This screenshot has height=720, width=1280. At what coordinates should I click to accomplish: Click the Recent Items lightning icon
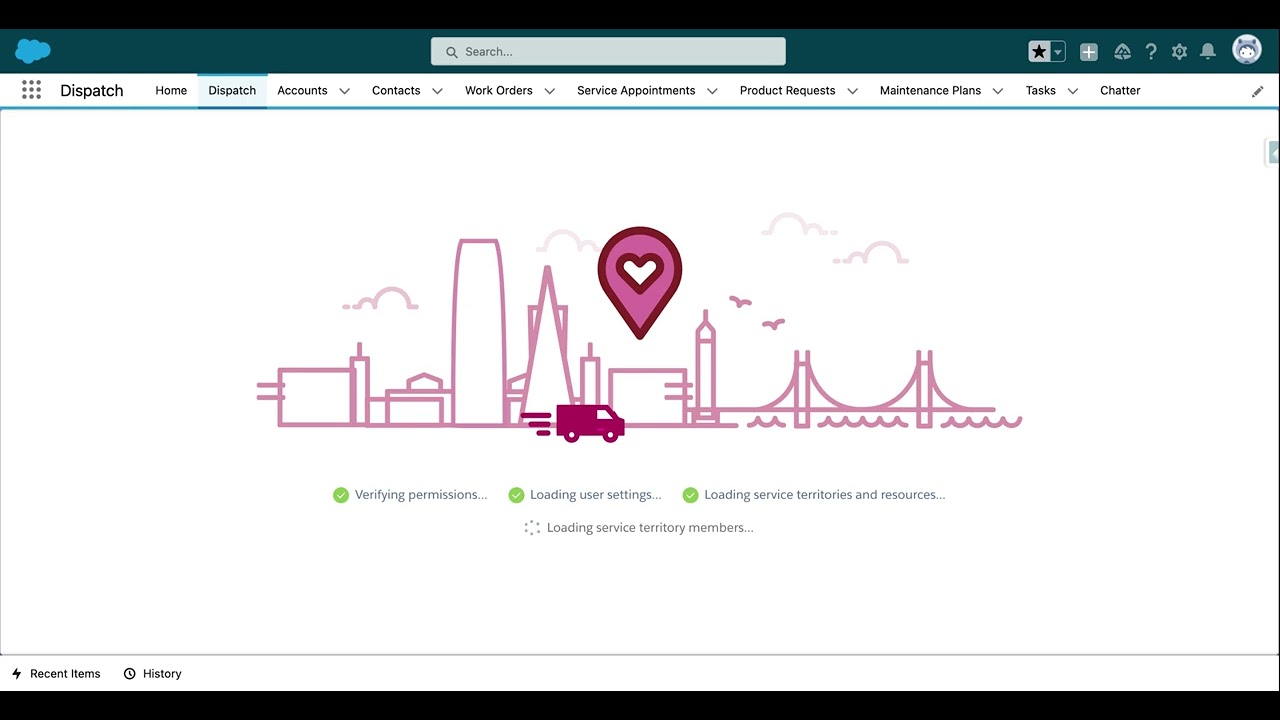(16, 674)
